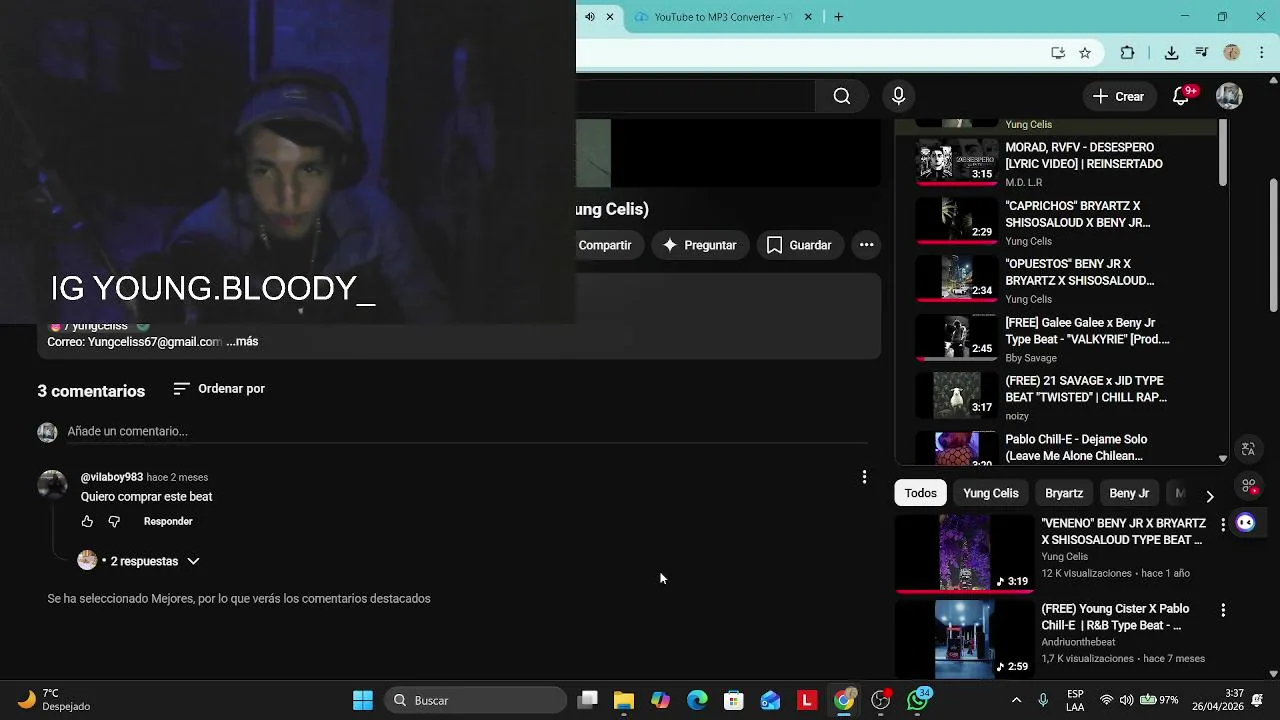Open File Explorer from the taskbar
Screen dimensions: 1280x720
point(624,700)
